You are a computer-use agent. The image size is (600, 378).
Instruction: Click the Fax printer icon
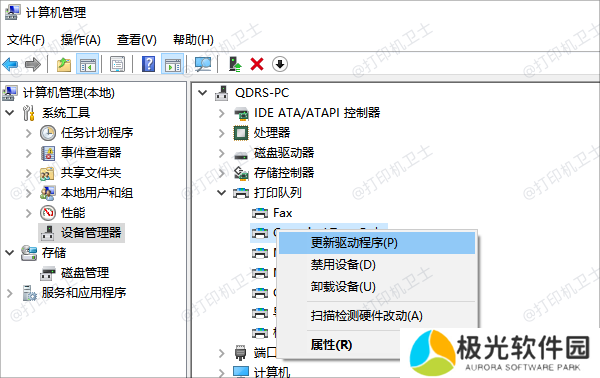(260, 213)
